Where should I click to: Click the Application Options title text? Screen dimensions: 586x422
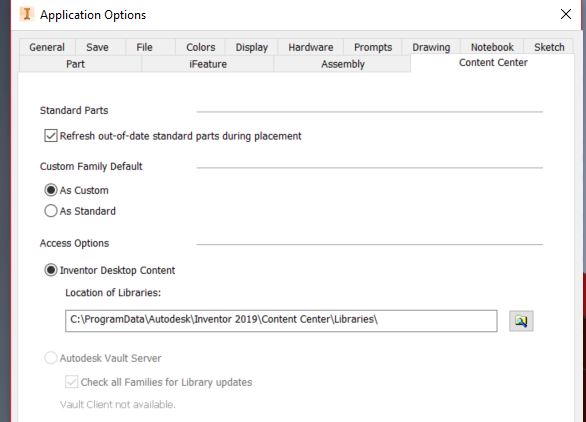93,15
